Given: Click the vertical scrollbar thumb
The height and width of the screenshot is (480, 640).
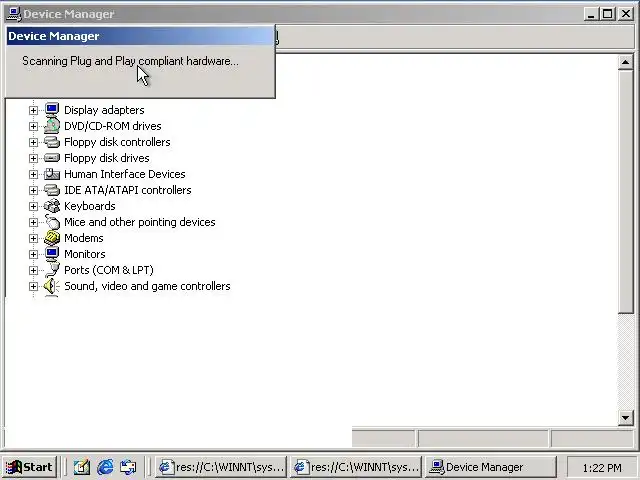Looking at the screenshot, I should pyautogui.click(x=625, y=192).
